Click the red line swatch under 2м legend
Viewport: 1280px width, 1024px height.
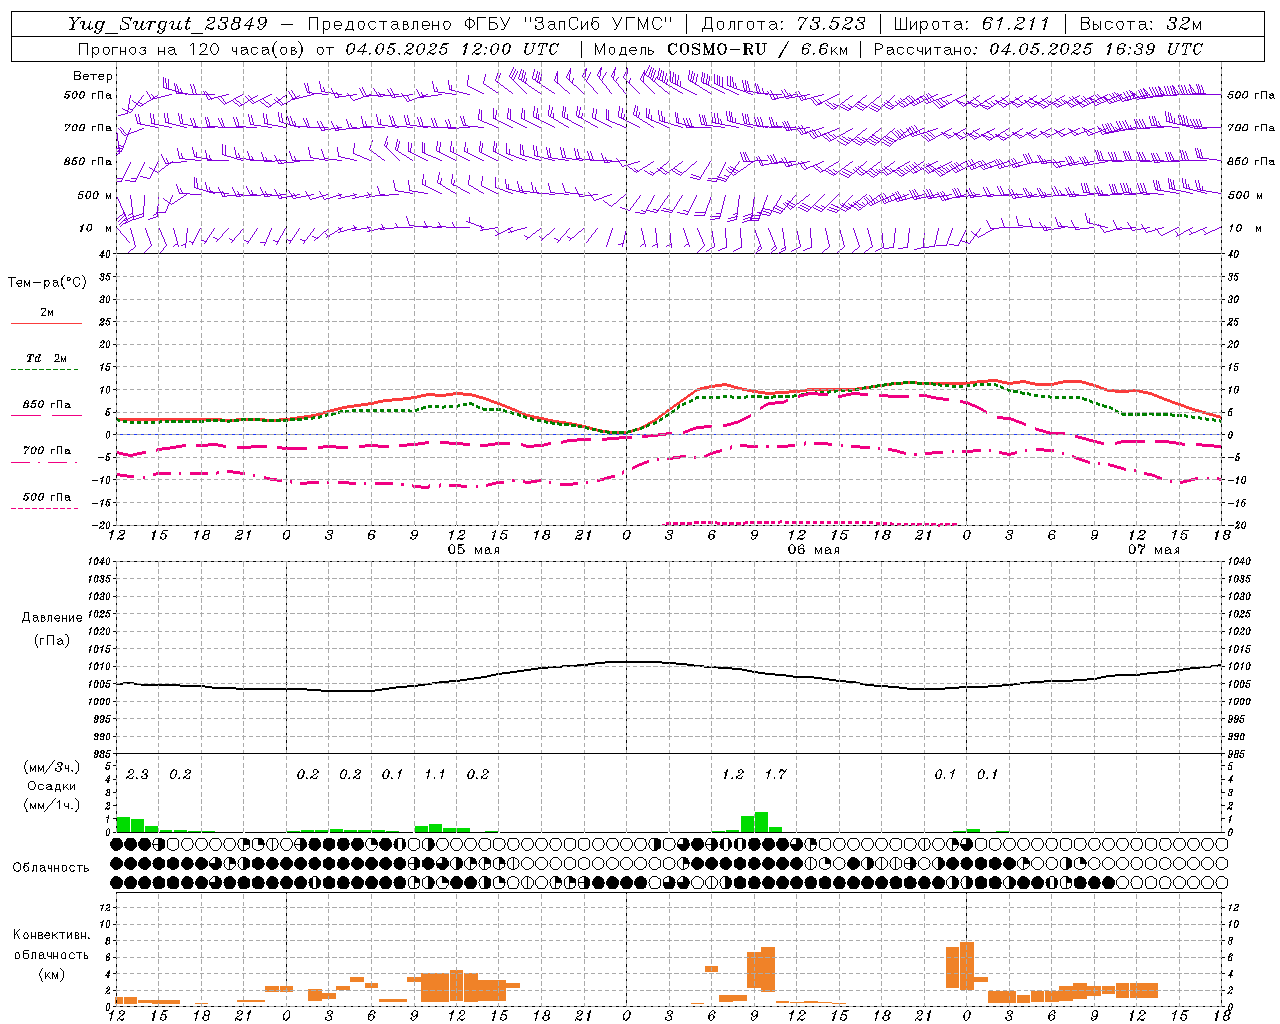(x=46, y=323)
